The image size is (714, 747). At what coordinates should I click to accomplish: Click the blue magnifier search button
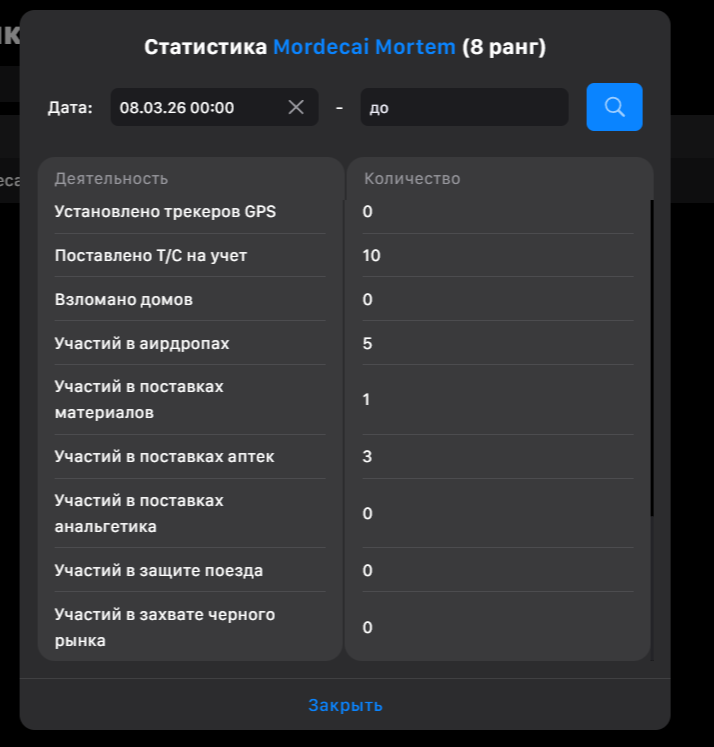[x=614, y=107]
